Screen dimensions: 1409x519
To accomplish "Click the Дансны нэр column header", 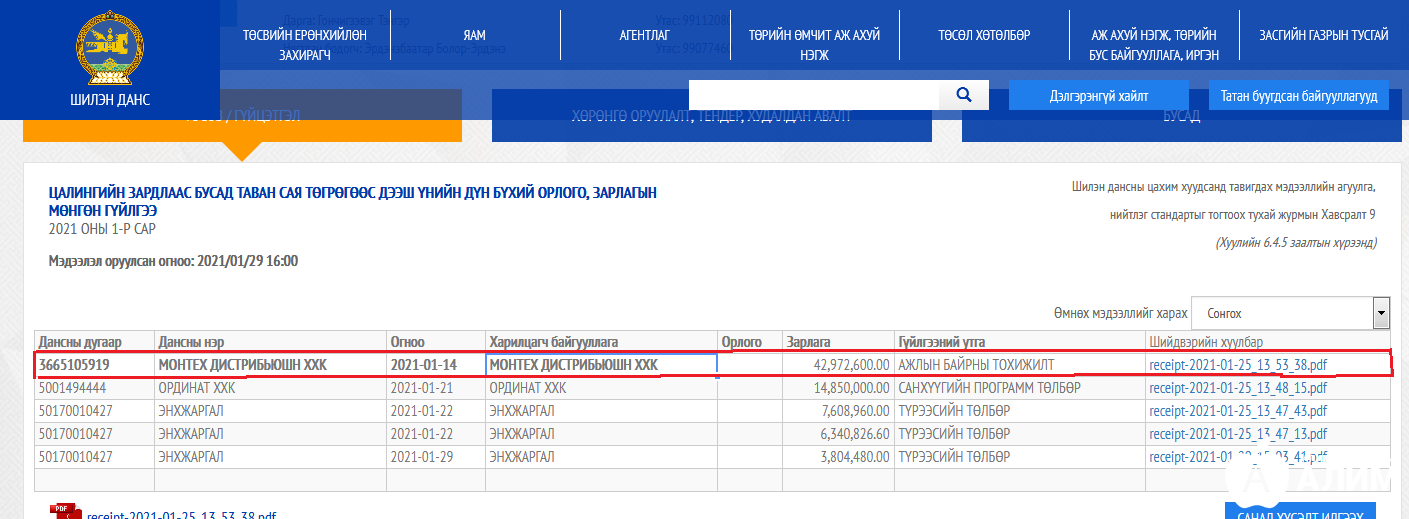I will click(x=271, y=342).
